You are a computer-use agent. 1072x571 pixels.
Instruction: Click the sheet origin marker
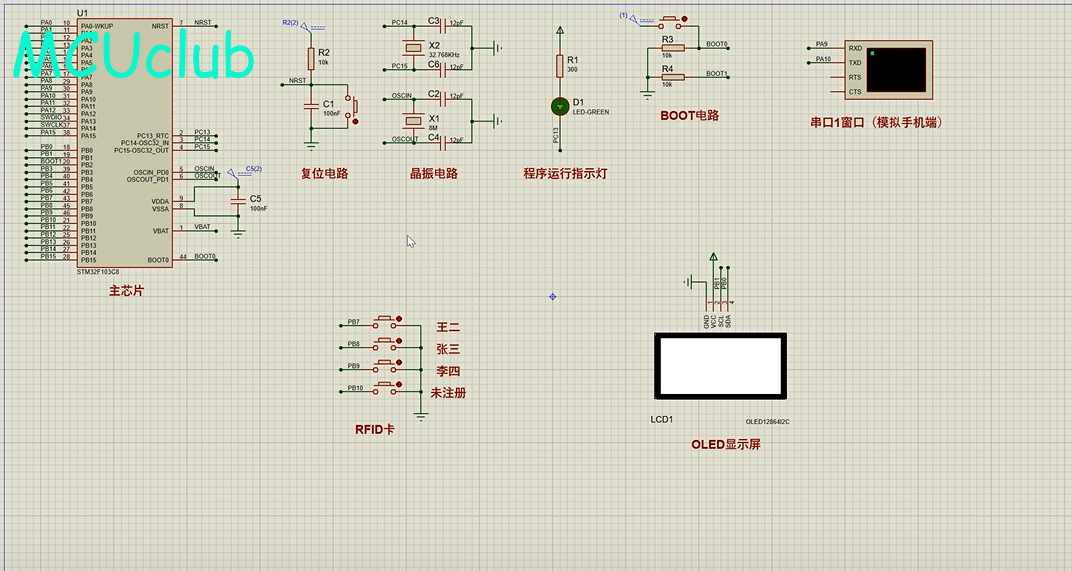coord(552,297)
